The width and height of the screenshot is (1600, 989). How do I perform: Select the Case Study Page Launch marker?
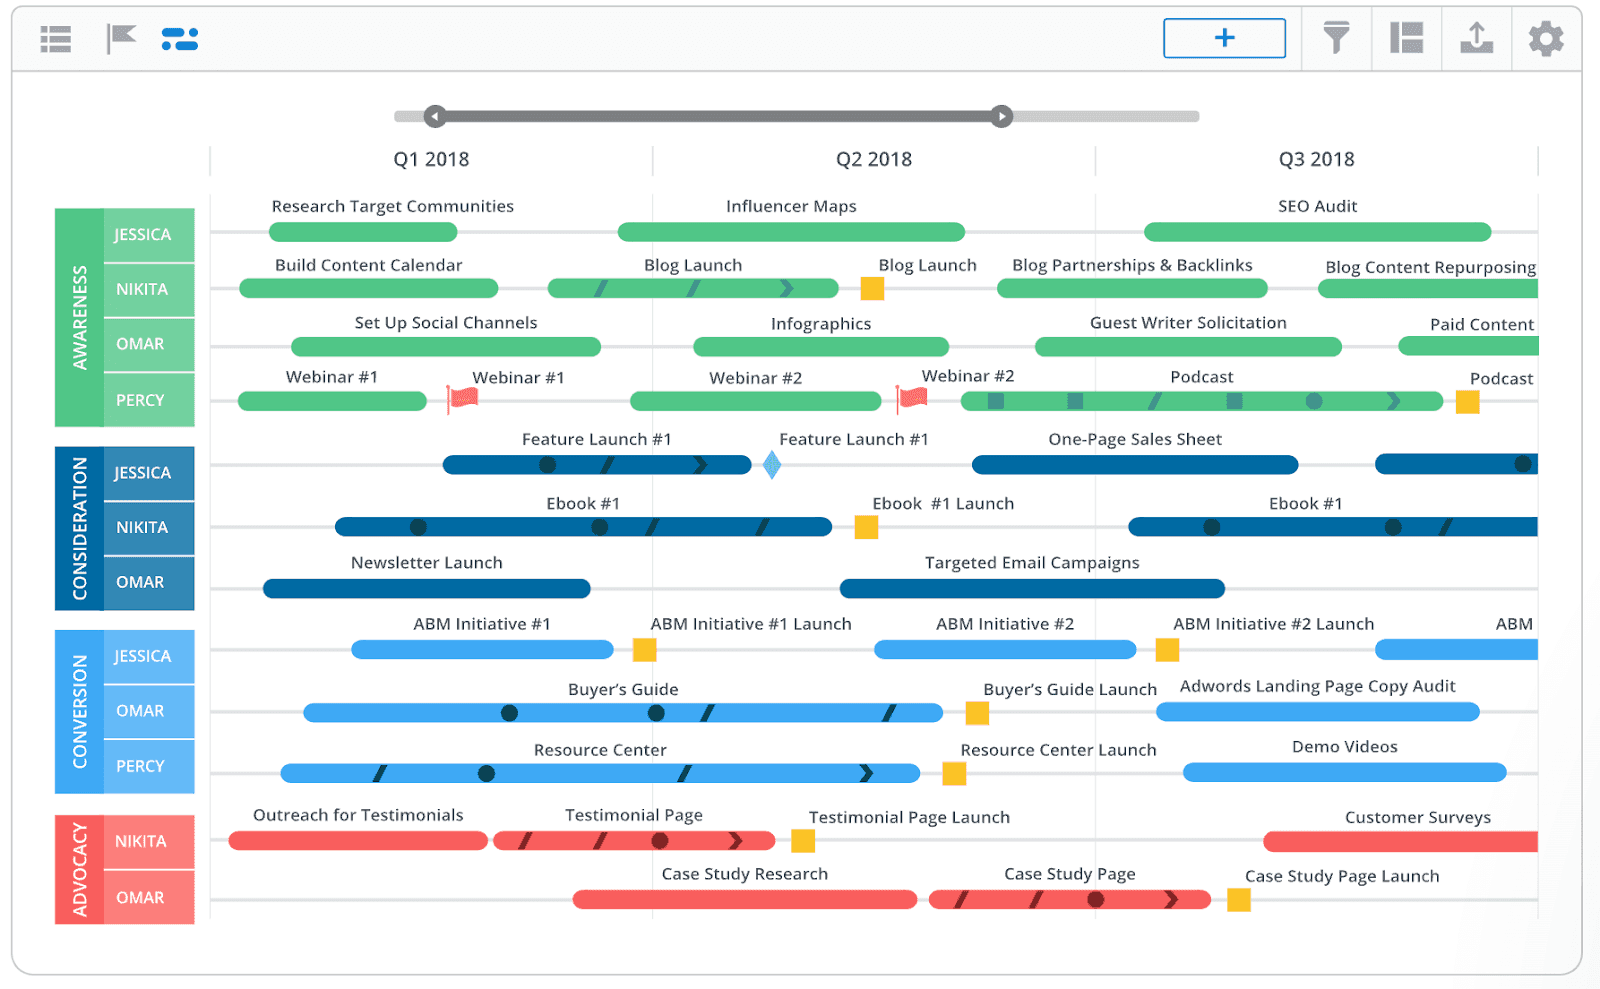click(1240, 900)
